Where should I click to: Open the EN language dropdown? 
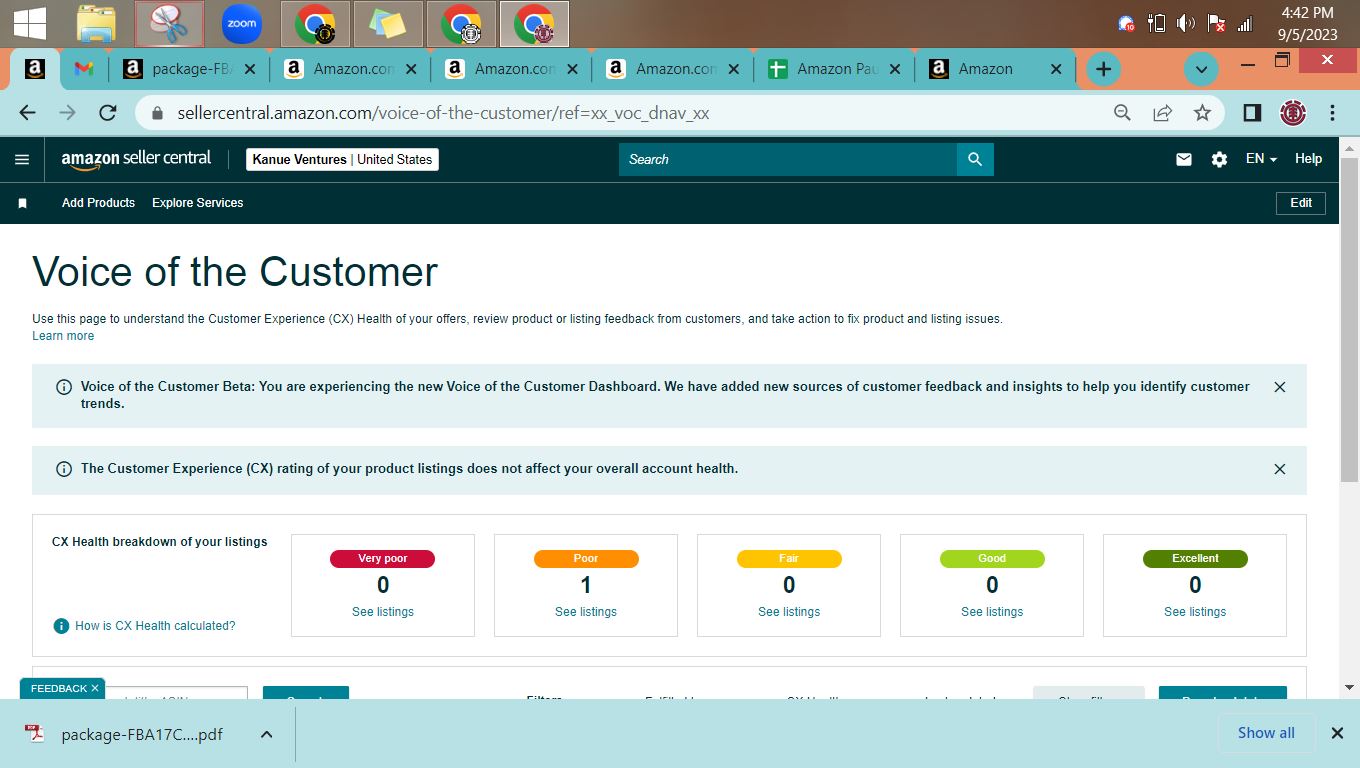[1260, 159]
